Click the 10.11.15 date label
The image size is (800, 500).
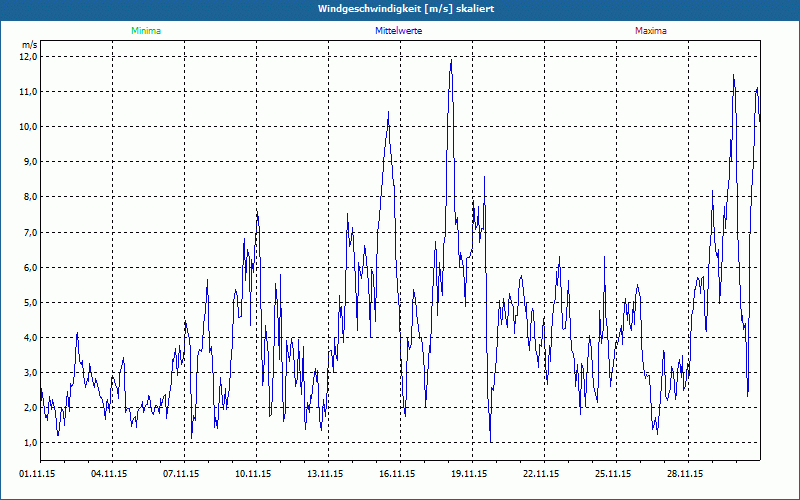pos(253,474)
